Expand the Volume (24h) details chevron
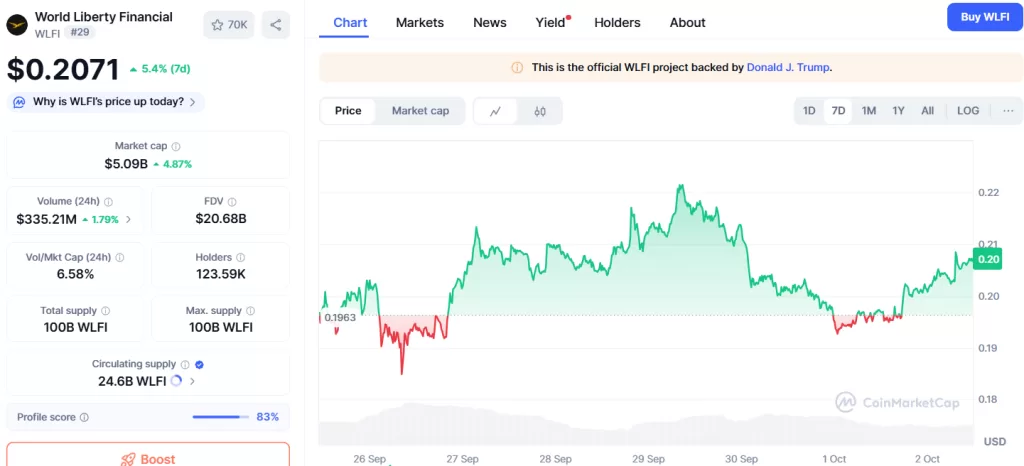This screenshot has height=466, width=1024. tap(128, 219)
